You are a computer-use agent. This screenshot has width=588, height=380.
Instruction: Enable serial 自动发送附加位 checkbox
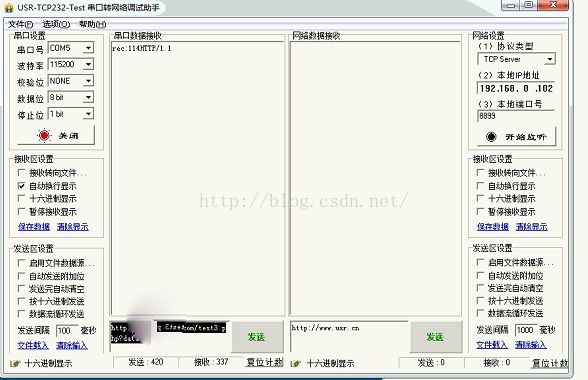click(21, 276)
